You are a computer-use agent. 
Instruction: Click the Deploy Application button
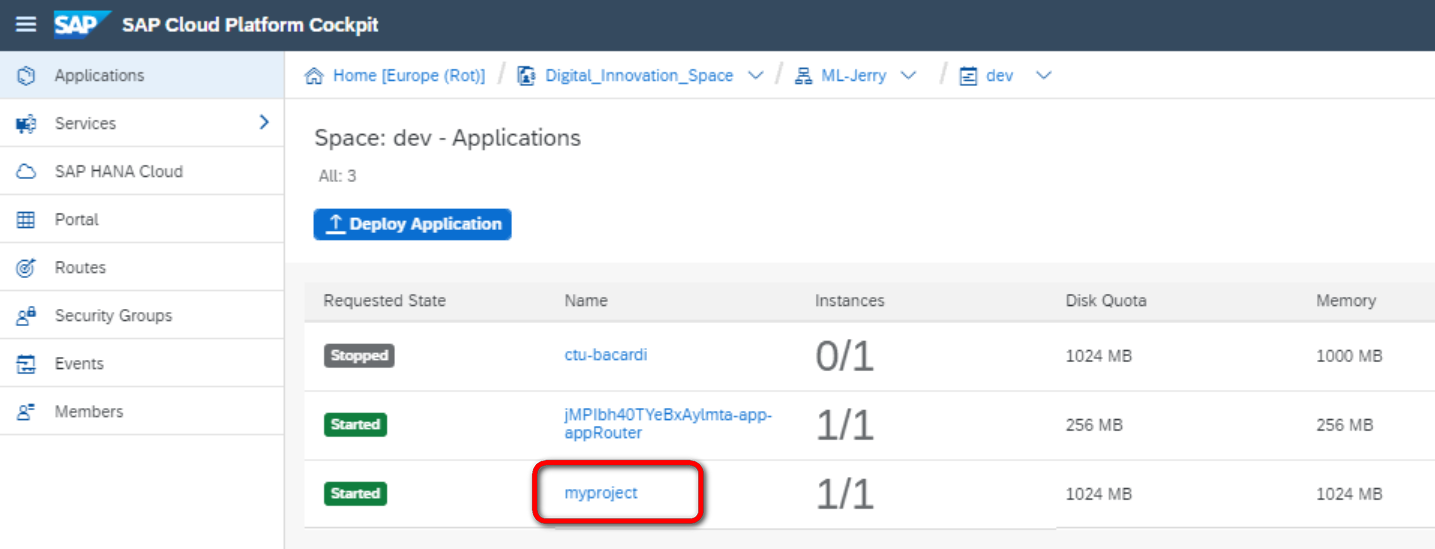click(x=412, y=224)
